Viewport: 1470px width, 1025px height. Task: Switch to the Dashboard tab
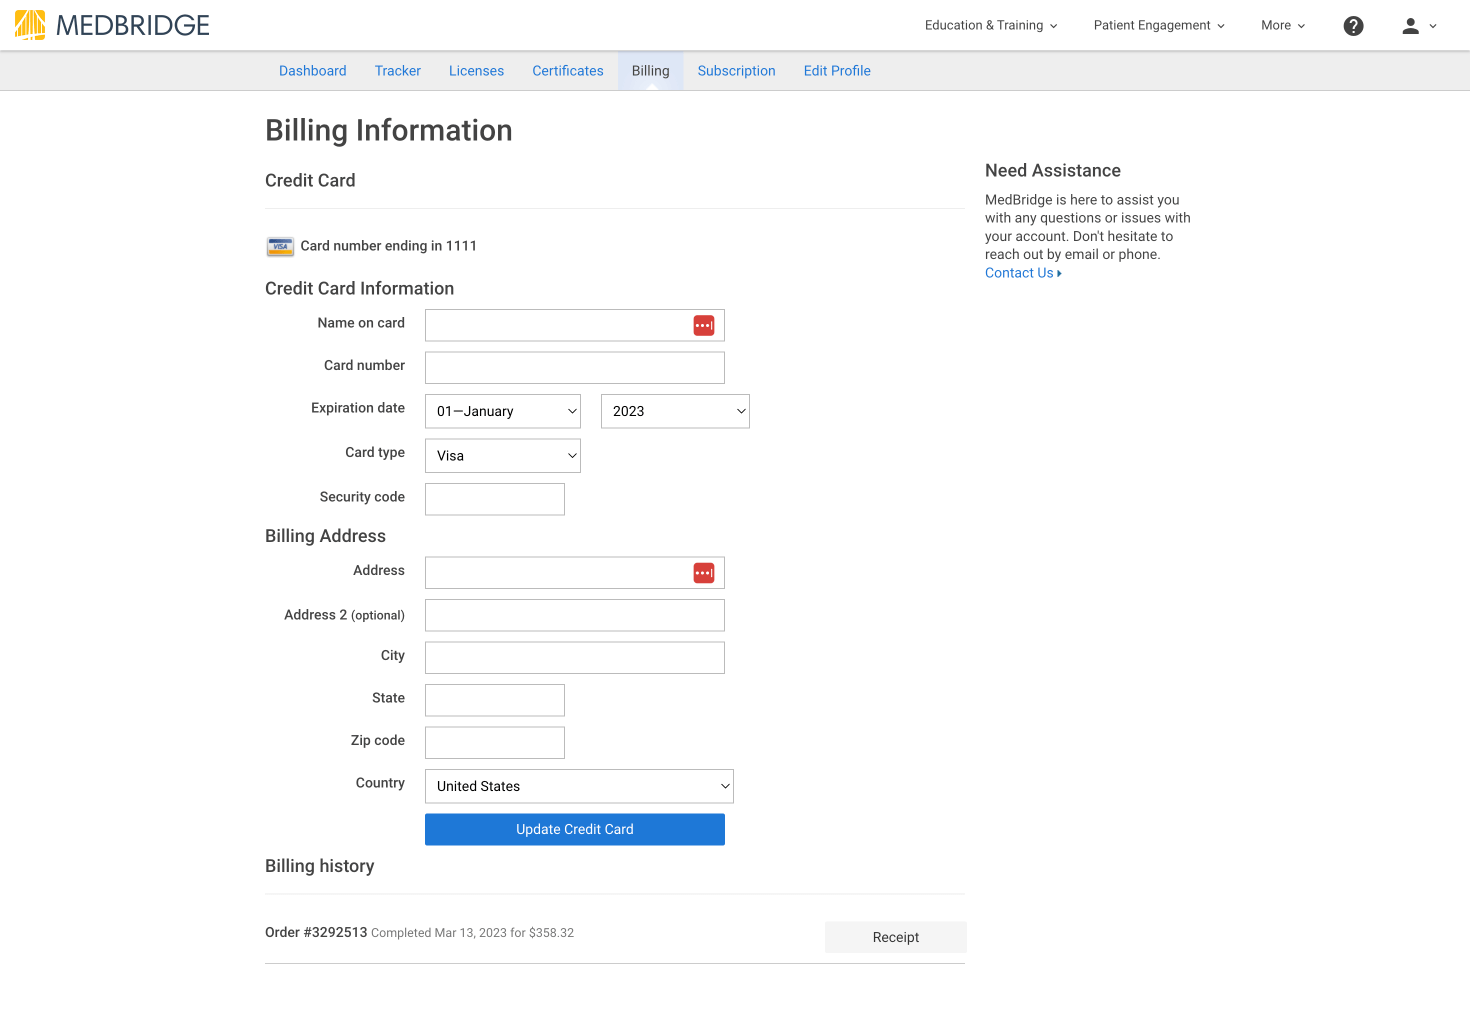click(x=312, y=70)
